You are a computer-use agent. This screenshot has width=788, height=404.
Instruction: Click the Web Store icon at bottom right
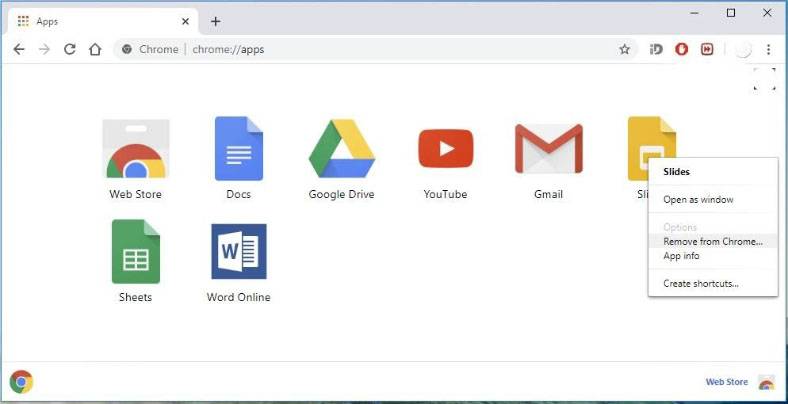tap(766, 382)
